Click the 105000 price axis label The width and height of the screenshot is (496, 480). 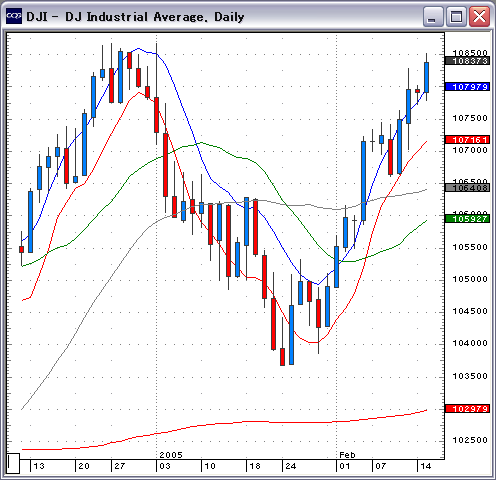tap(470, 279)
